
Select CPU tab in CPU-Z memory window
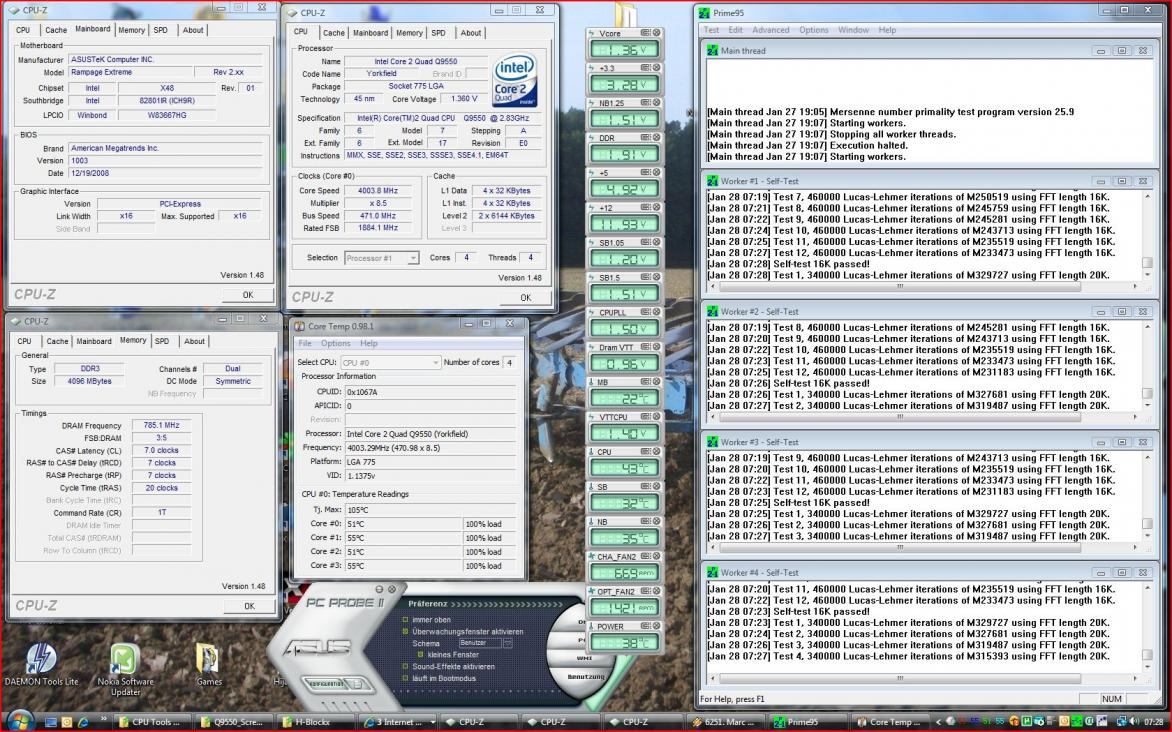25,341
